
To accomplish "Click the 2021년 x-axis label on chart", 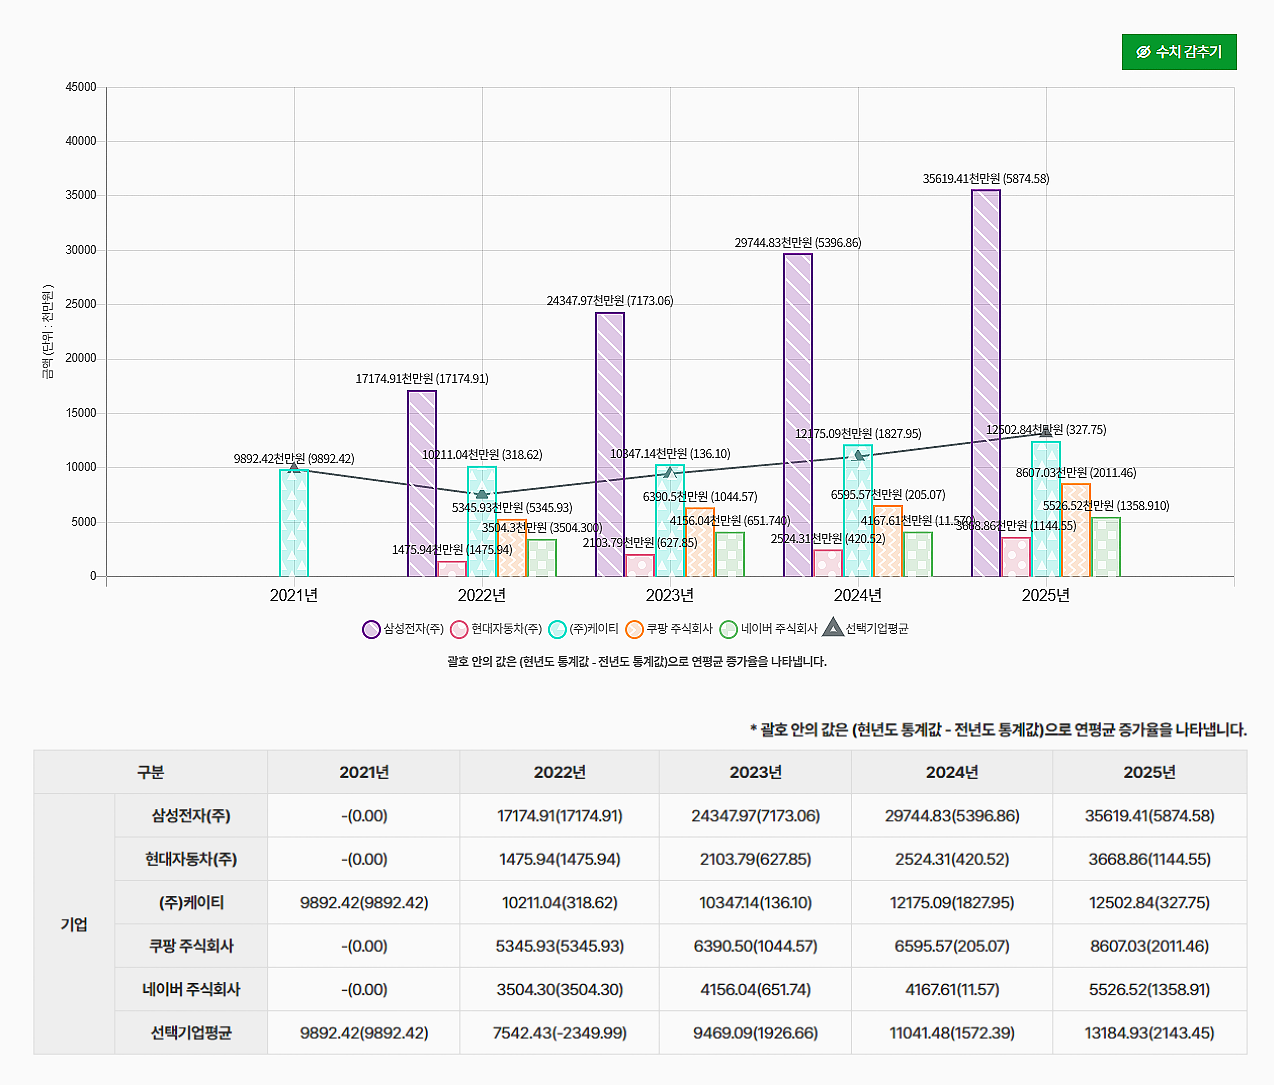I will coord(294,595).
